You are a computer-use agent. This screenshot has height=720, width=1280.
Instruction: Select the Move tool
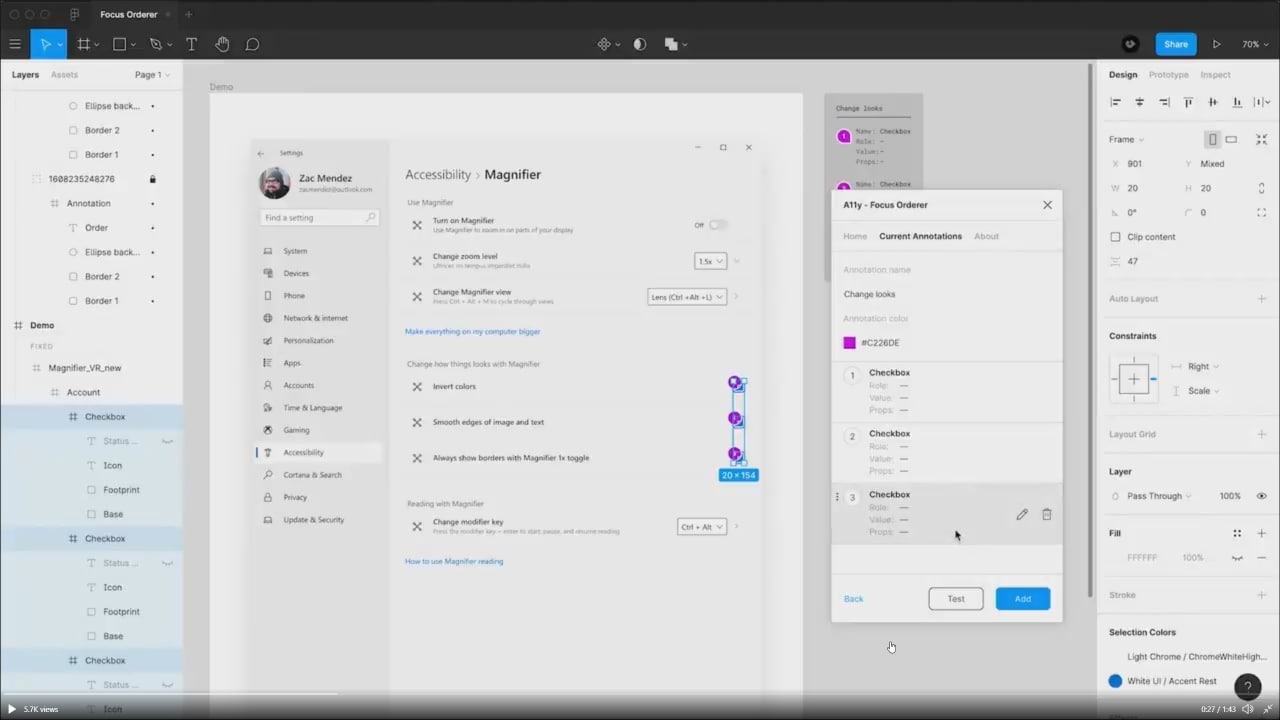45,44
